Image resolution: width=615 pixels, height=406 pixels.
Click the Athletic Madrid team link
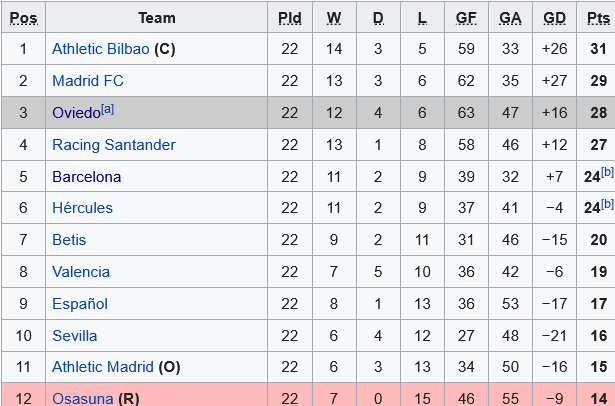point(103,367)
